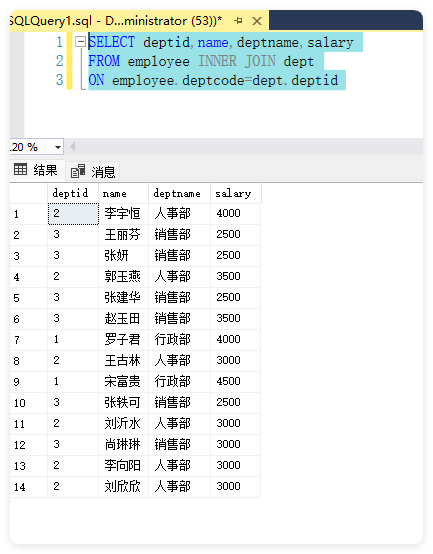Click deptname 人事部 in 刘欣欣 row

pyautogui.click(x=179, y=487)
